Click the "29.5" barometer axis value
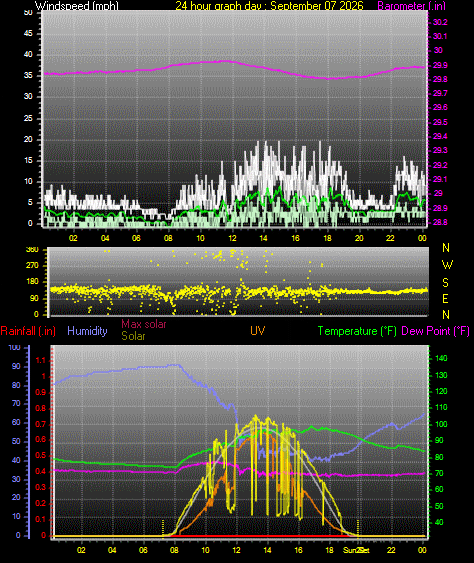Viewport: 474px width, 563px height. pyautogui.click(x=440, y=122)
